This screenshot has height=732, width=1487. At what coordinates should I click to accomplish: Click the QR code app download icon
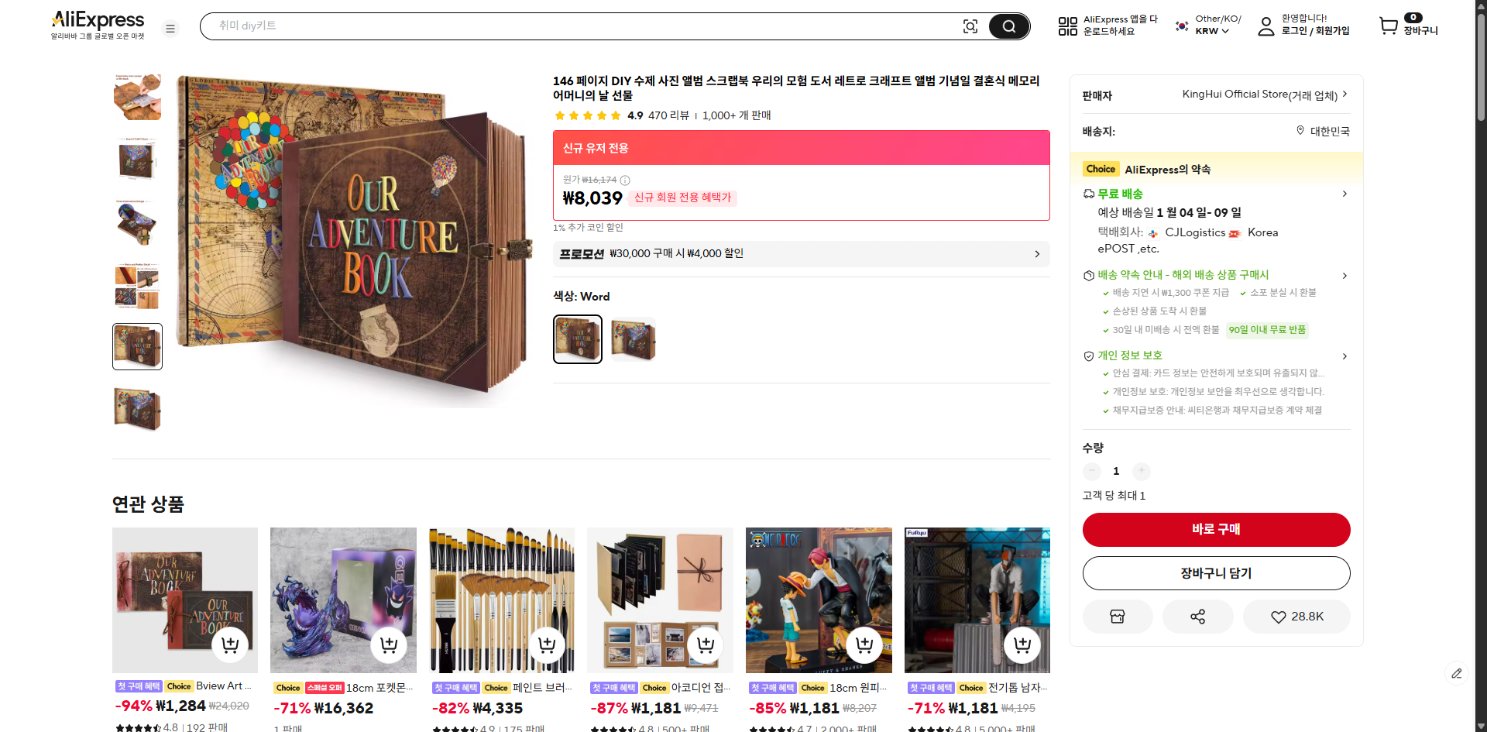pyautogui.click(x=1068, y=26)
